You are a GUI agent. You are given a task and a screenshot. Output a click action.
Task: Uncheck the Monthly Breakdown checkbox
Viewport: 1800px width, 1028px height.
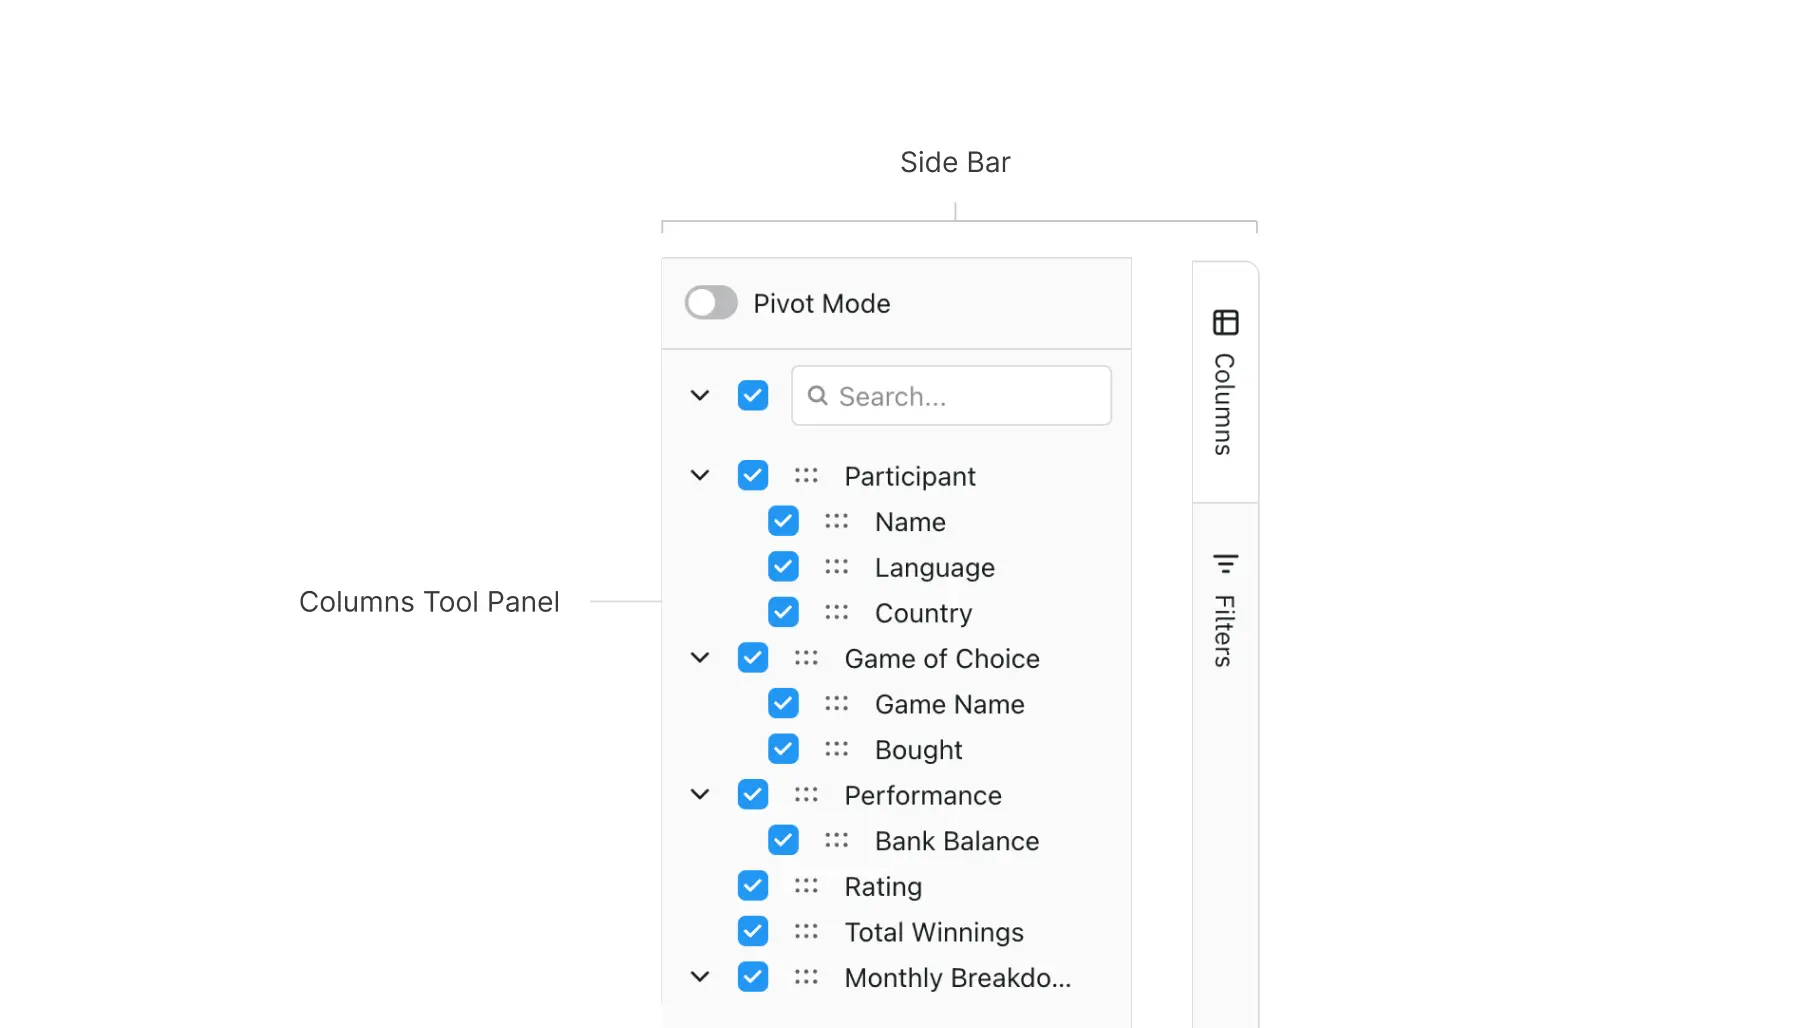click(753, 977)
